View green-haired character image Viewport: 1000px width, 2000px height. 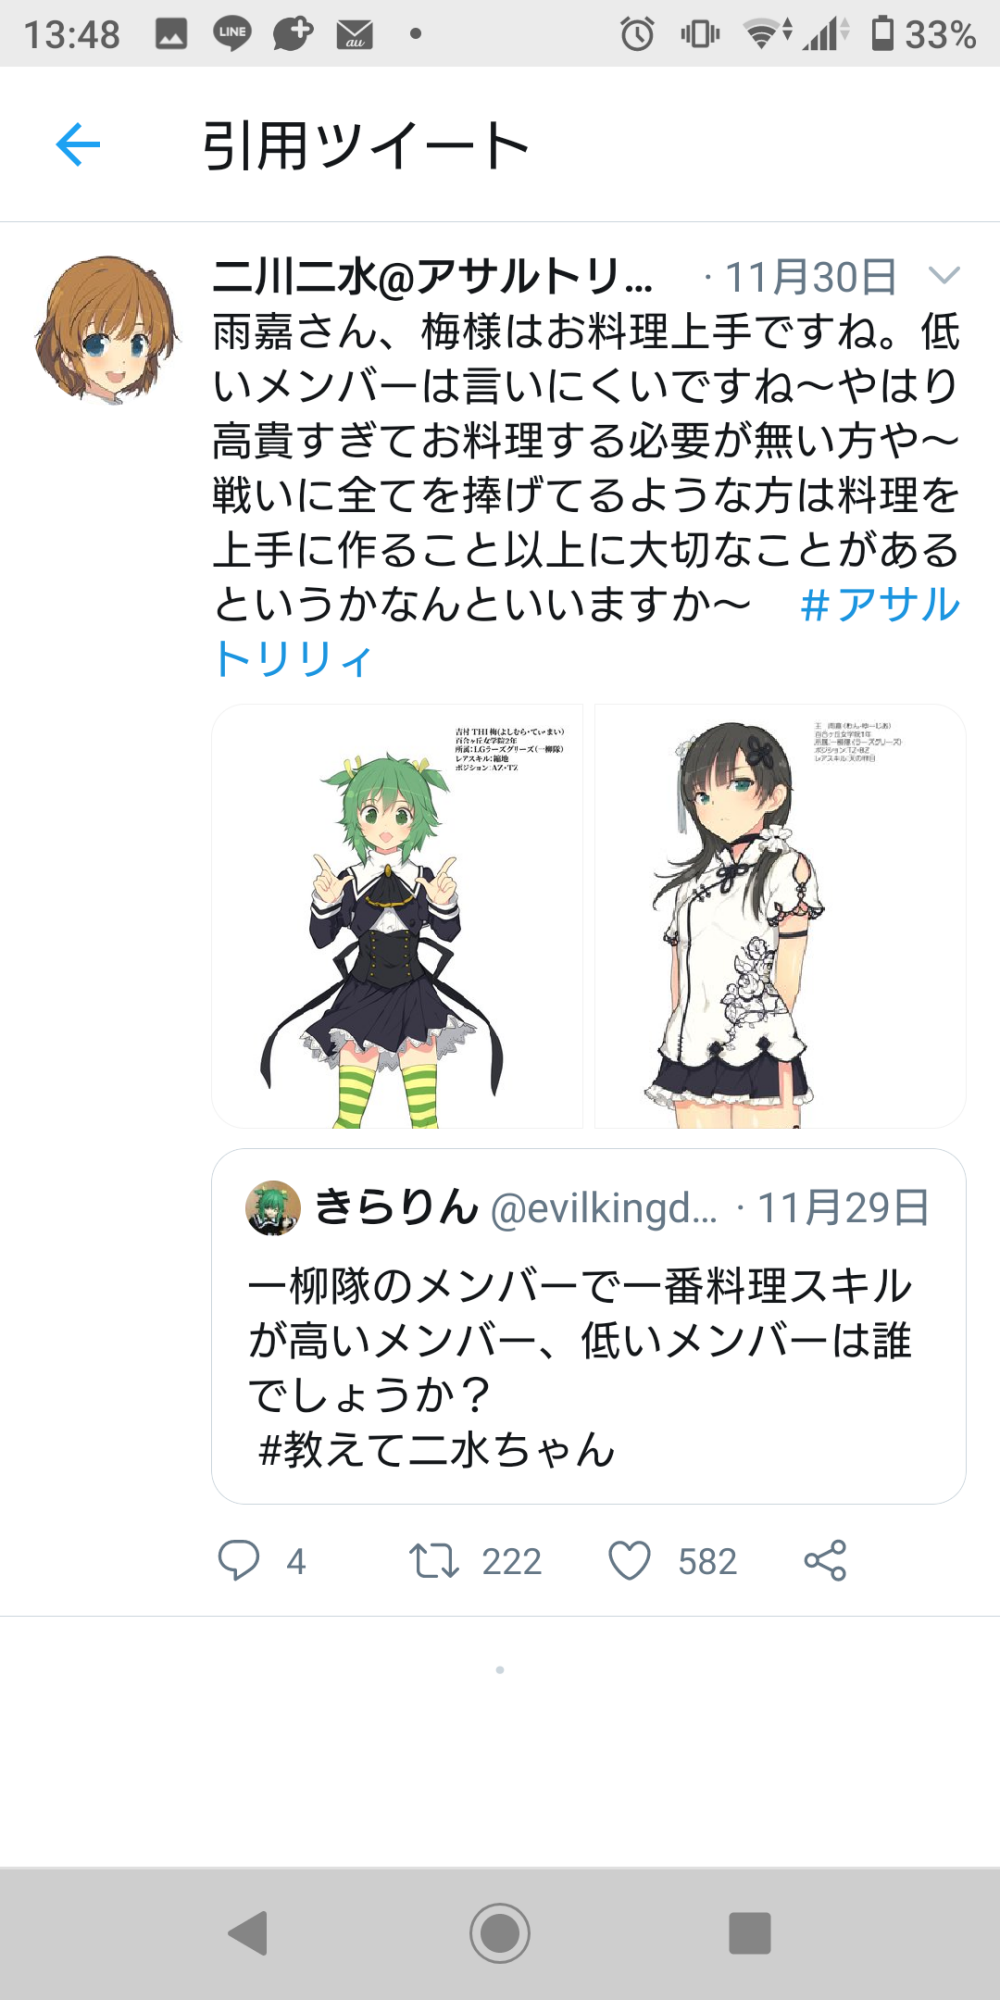tap(397, 916)
